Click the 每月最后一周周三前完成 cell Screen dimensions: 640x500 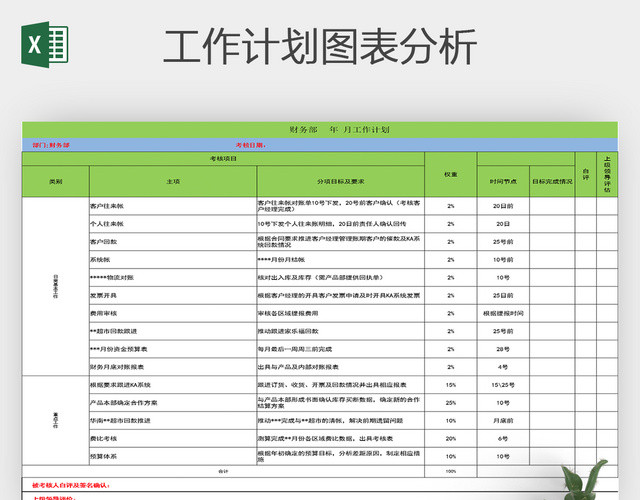click(341, 349)
